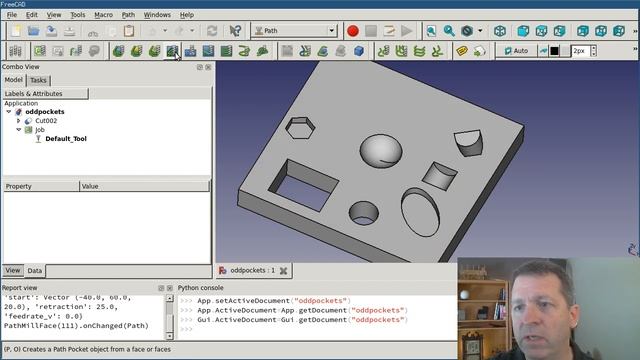Screen dimensions: 640x360
Task: Switch to the Top view cube icon
Action: [x=541, y=31]
